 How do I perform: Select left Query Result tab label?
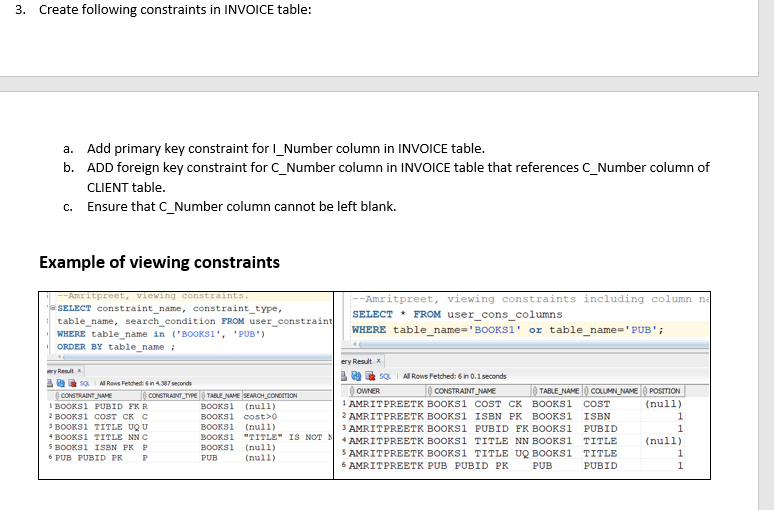pos(60,371)
